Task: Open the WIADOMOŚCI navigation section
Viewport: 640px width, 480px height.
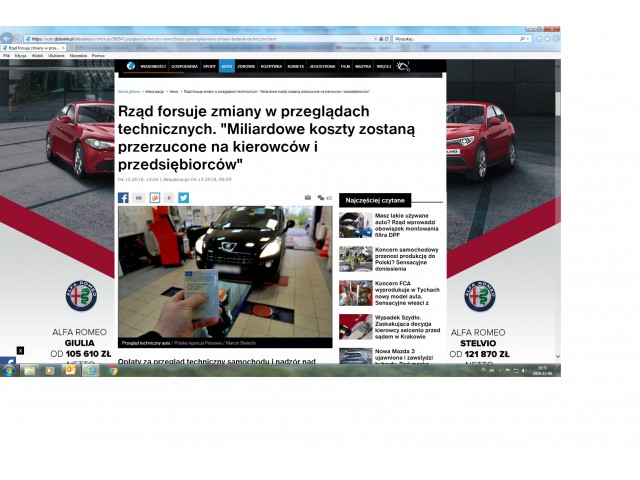Action: click(x=153, y=66)
